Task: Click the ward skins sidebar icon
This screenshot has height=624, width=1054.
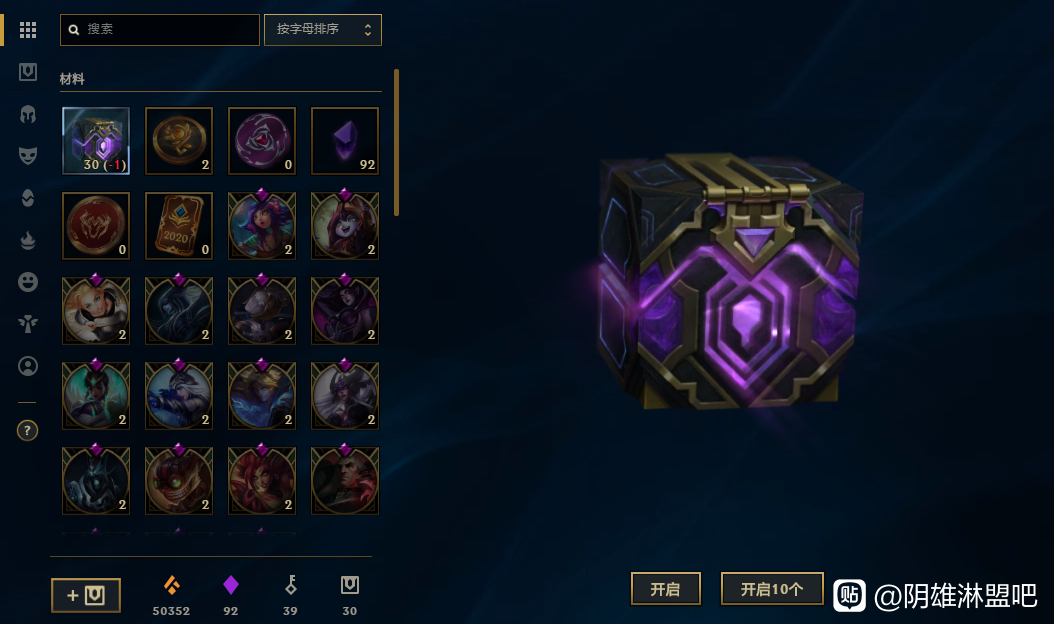Action: tap(28, 323)
